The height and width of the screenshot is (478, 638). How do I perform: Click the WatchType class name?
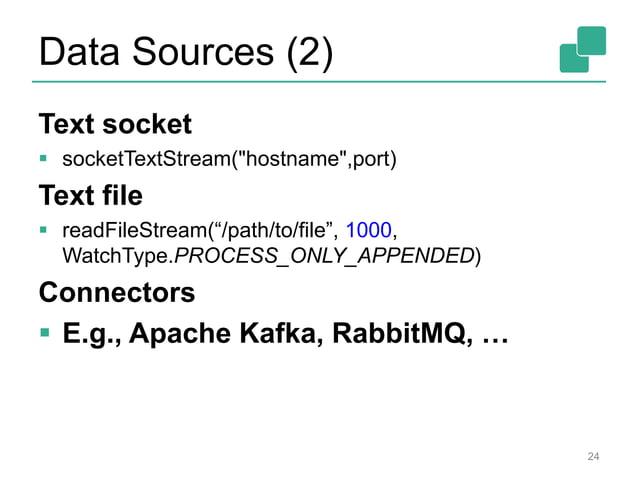(x=116, y=258)
